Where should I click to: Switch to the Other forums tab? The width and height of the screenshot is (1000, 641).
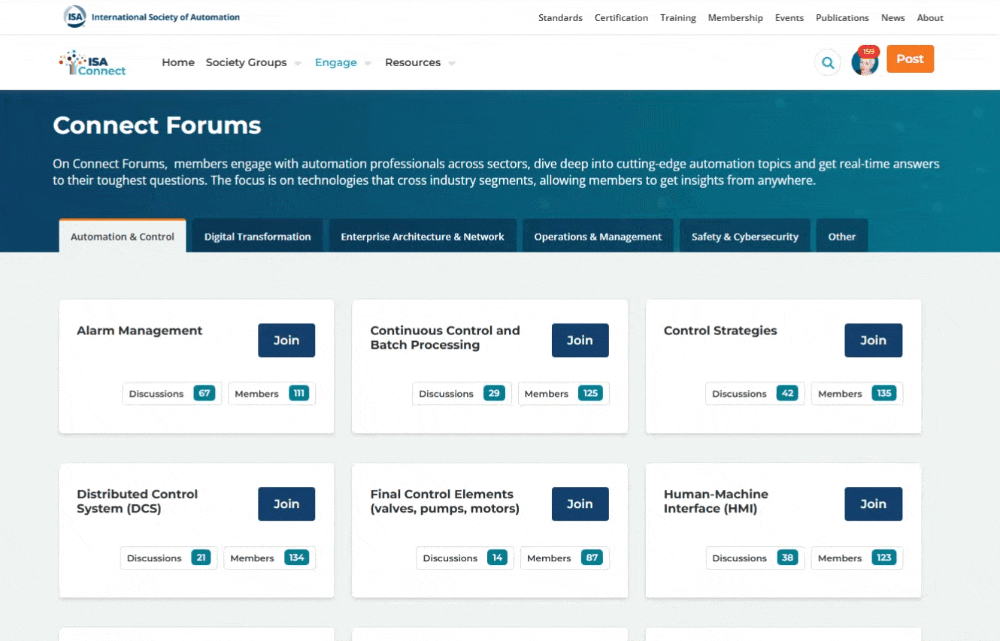tap(841, 236)
